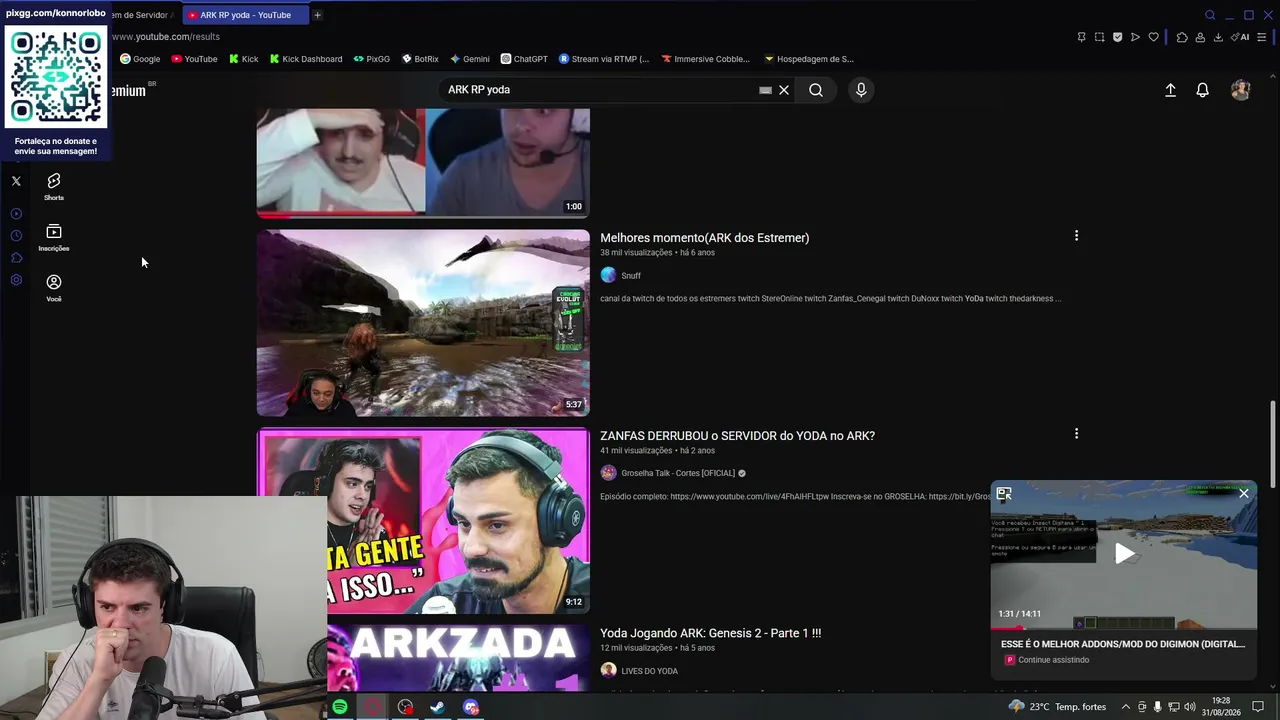Open YouTube notifications bell
This screenshot has height=720, width=1280.
pyautogui.click(x=1203, y=90)
